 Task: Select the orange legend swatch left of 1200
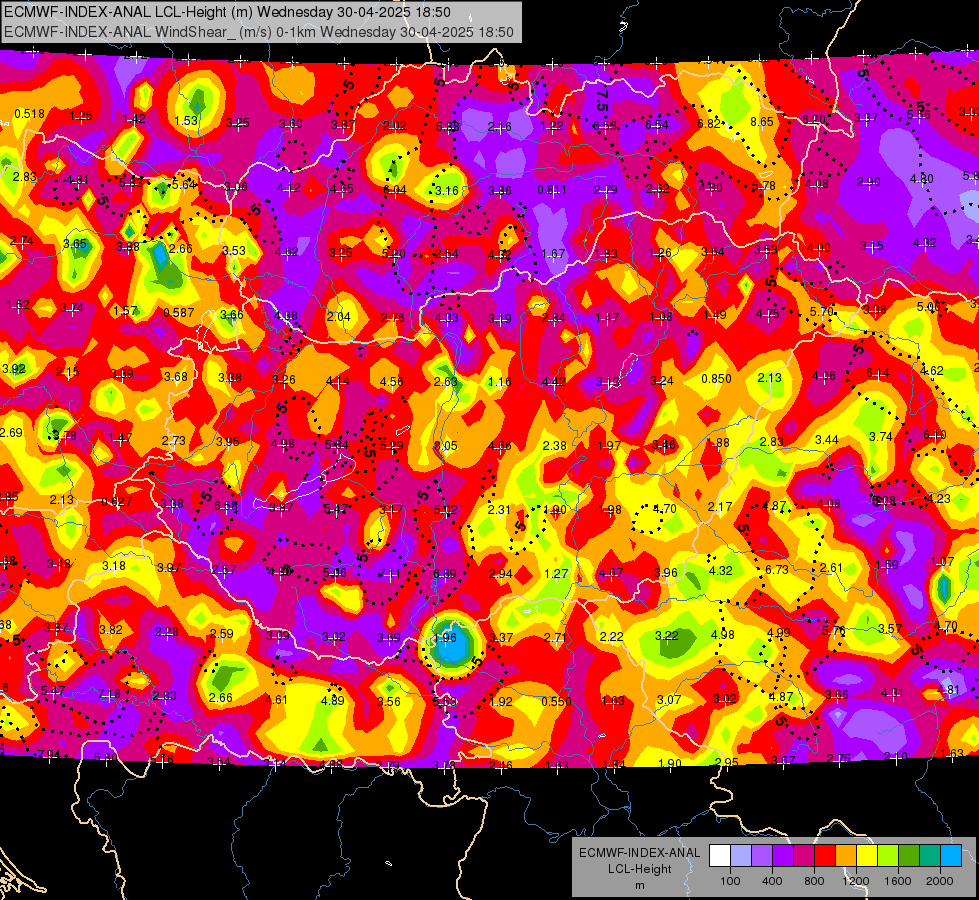[846, 855]
